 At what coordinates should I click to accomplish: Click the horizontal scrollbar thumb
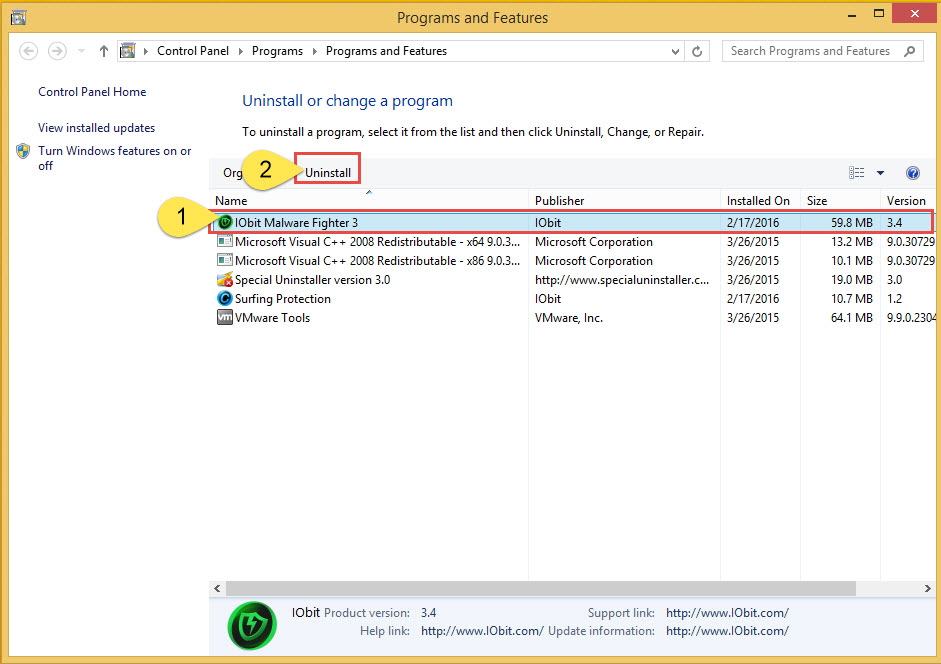coord(541,589)
